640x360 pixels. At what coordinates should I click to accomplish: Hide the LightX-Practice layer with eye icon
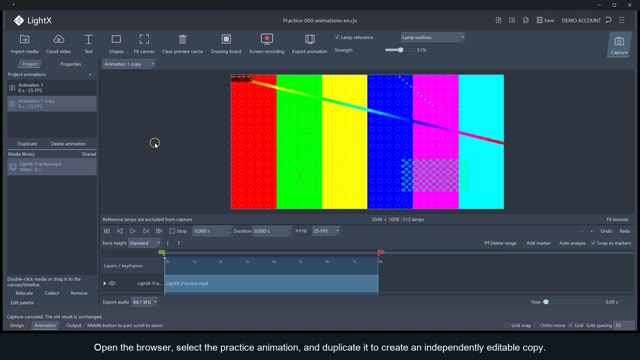point(112,283)
